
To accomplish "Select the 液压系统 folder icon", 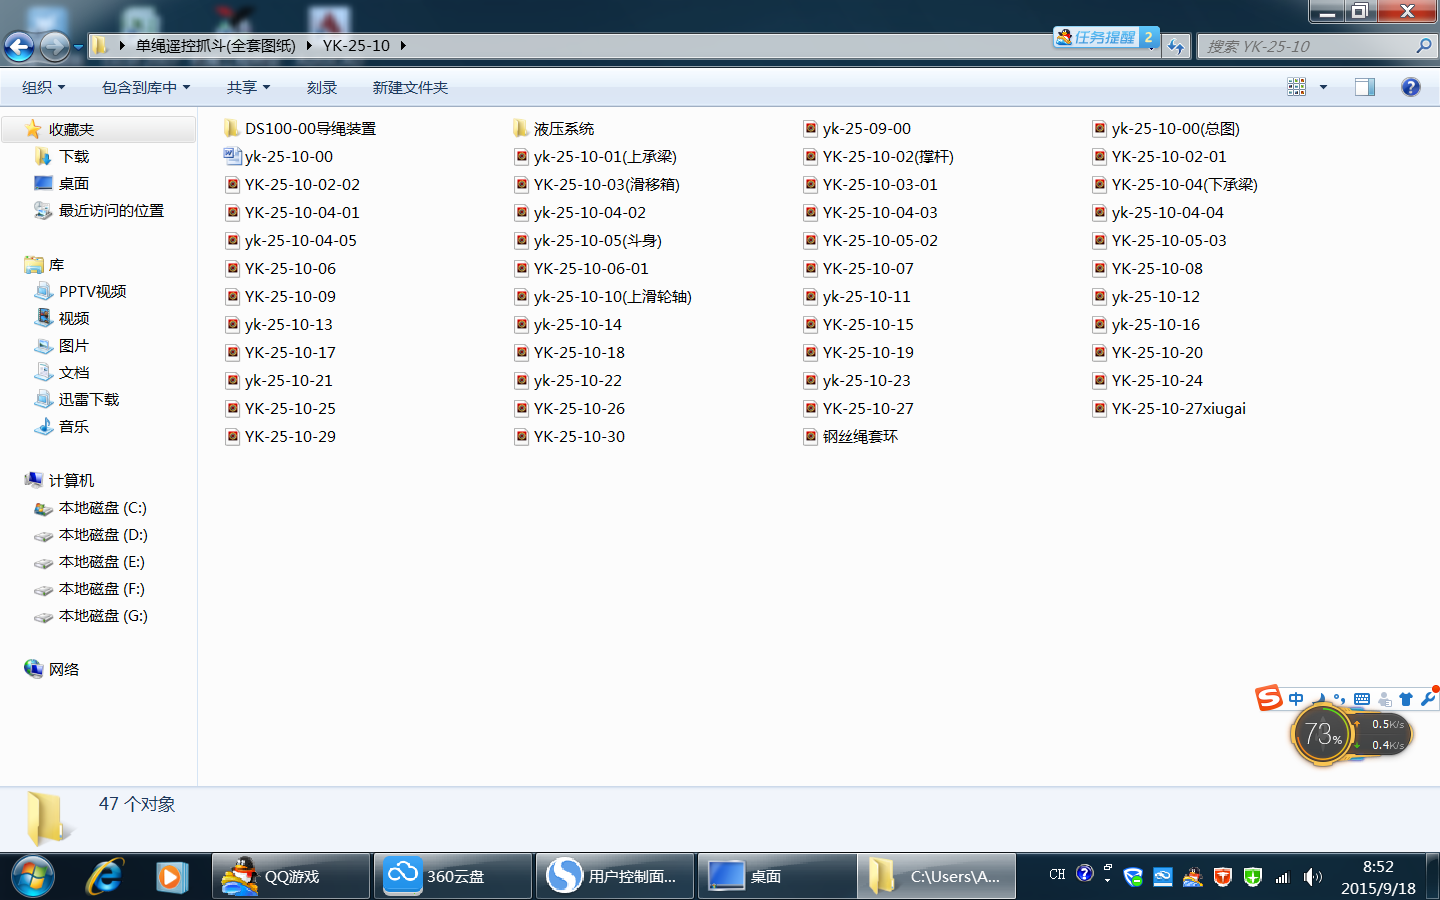I will pos(521,128).
